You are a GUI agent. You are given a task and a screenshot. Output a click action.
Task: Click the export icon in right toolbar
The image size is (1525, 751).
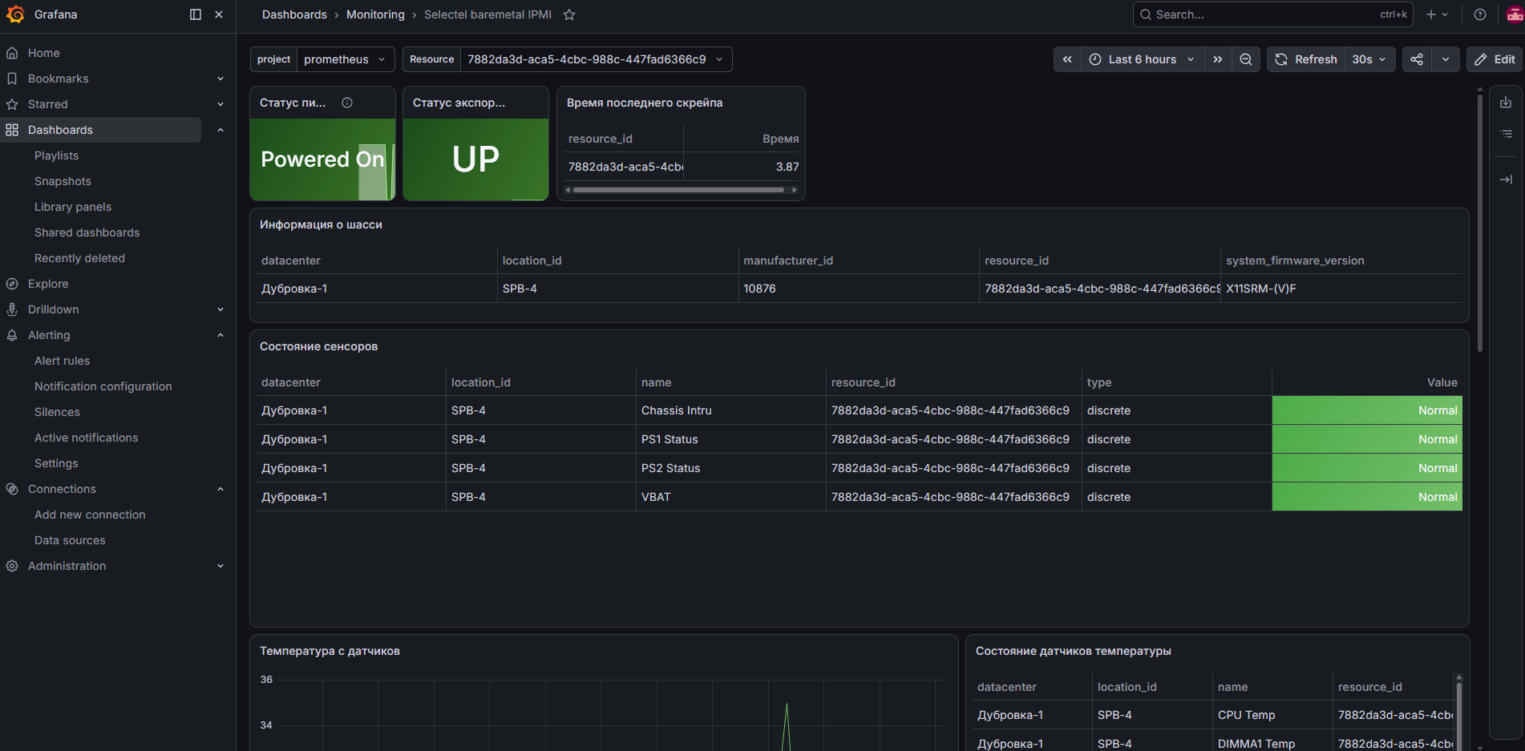click(x=1506, y=102)
